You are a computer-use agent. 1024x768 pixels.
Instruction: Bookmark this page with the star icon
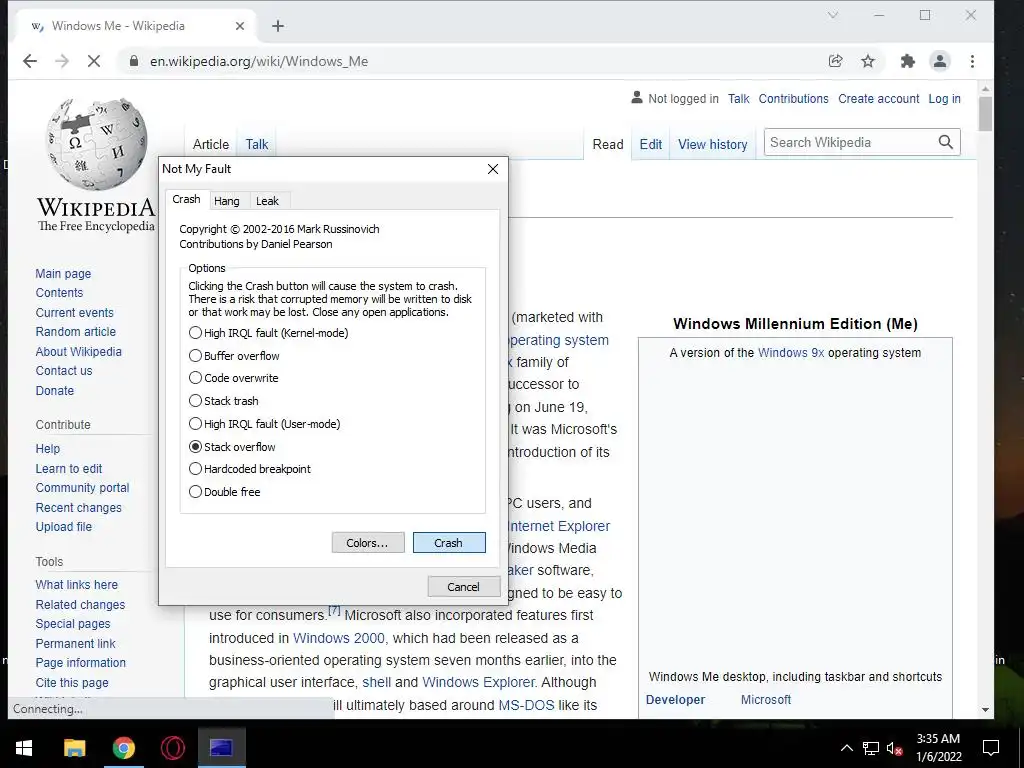867,61
